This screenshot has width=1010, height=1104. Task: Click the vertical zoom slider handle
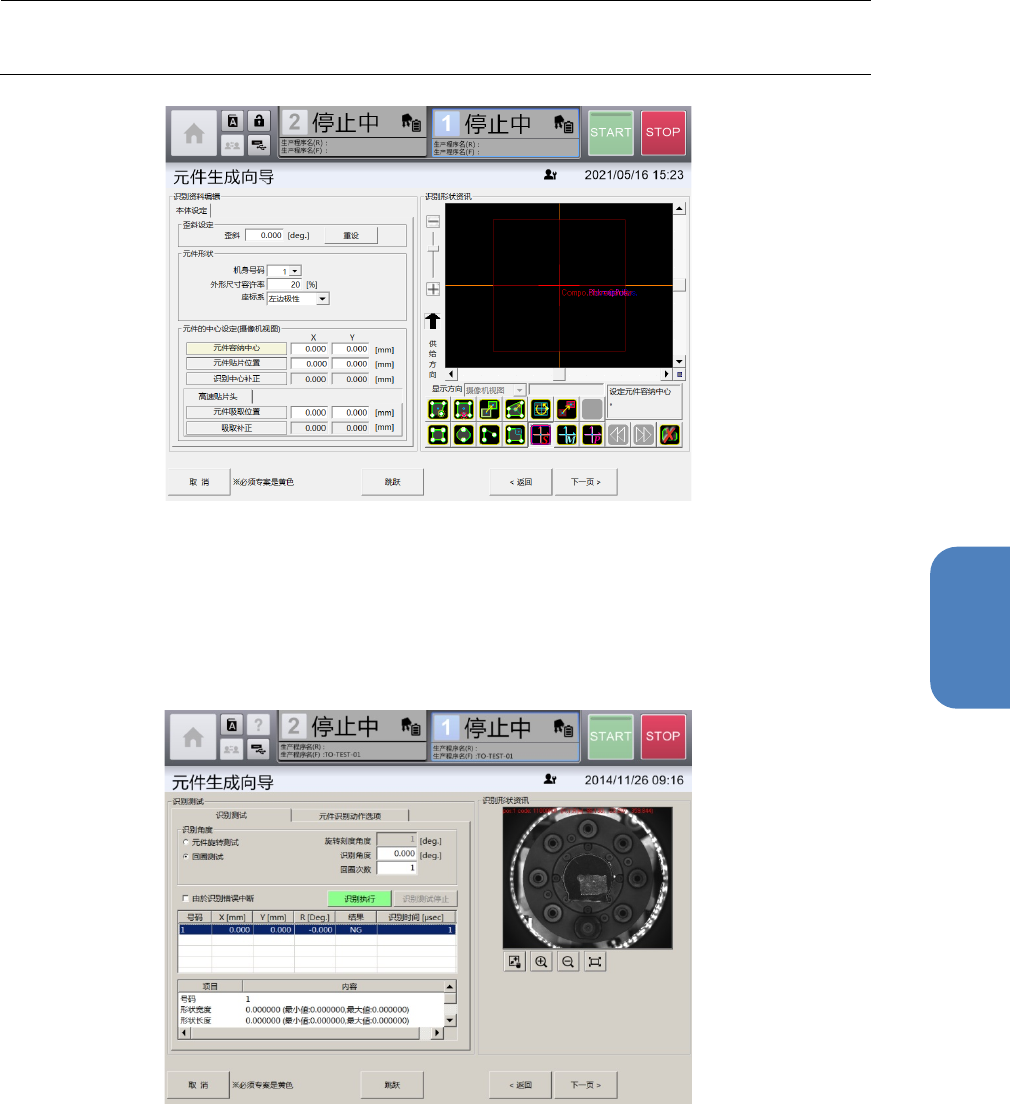(433, 249)
